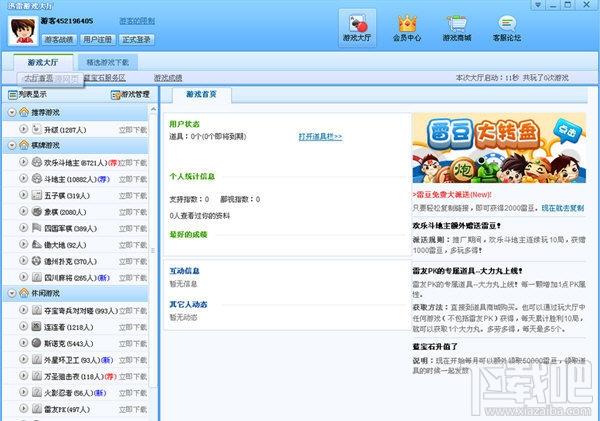Collapse the 推荐游戏 category
The image size is (600, 421).
coord(12,113)
